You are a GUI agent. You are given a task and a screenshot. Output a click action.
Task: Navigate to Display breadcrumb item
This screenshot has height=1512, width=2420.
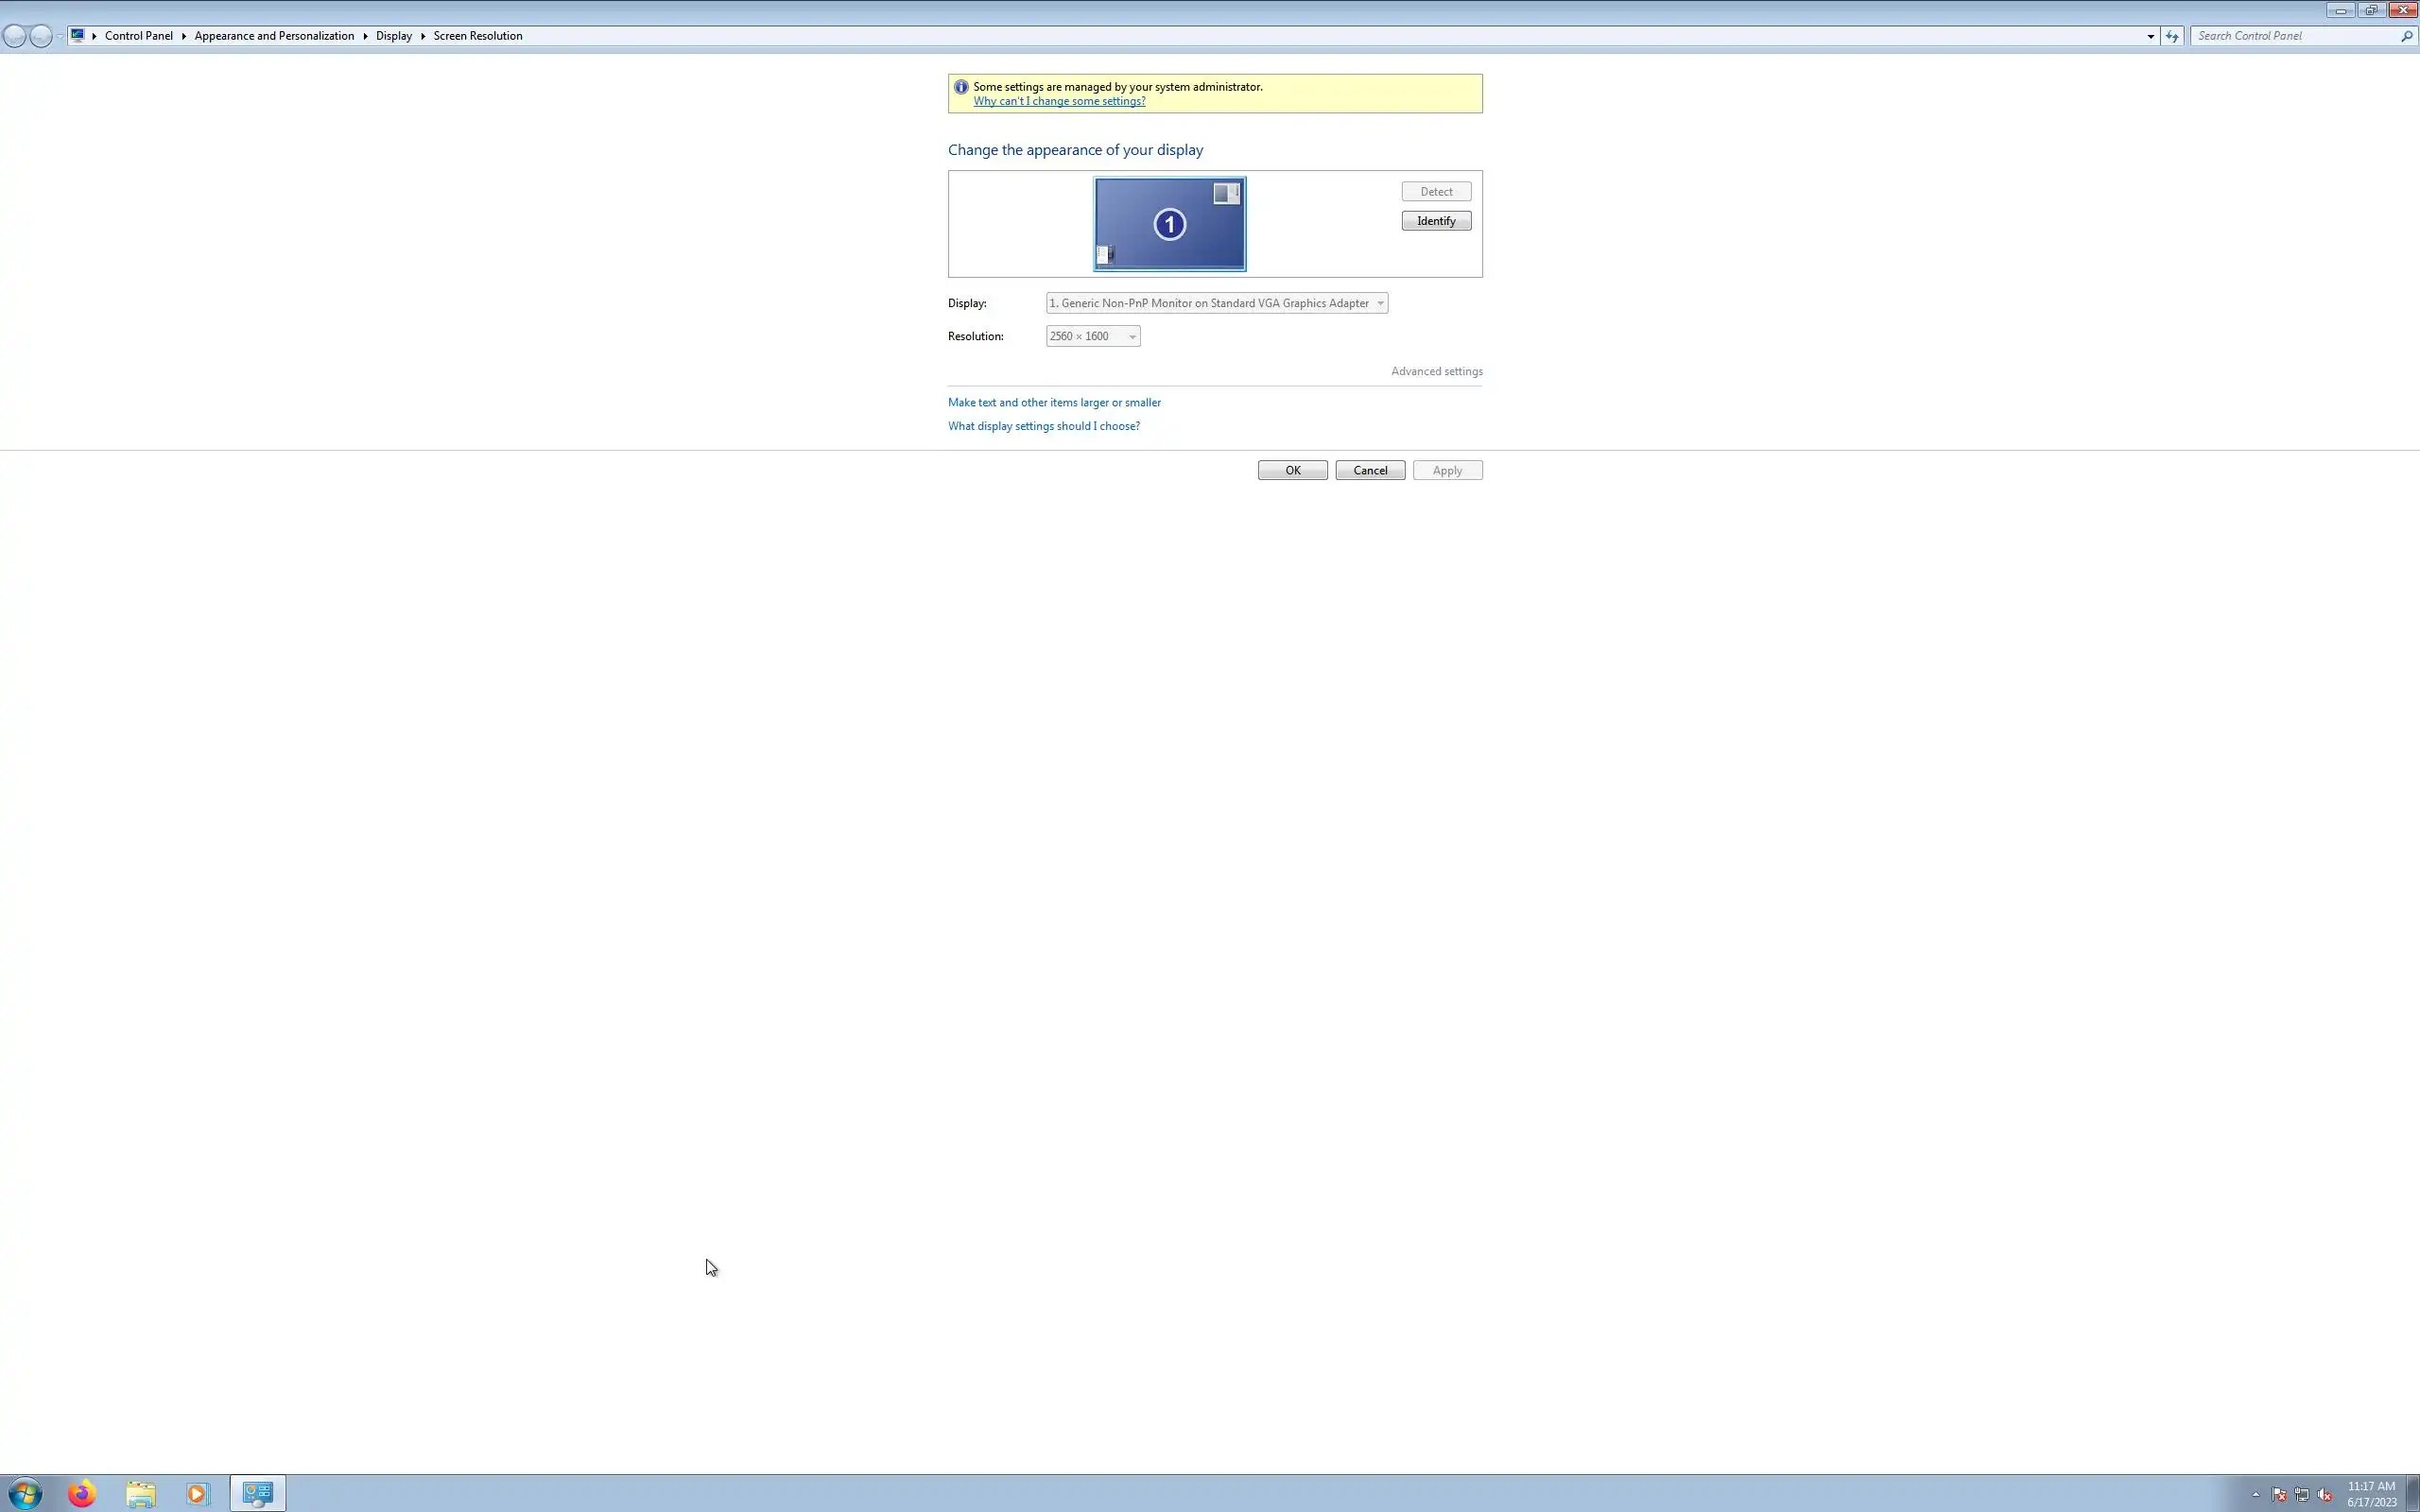coord(394,36)
